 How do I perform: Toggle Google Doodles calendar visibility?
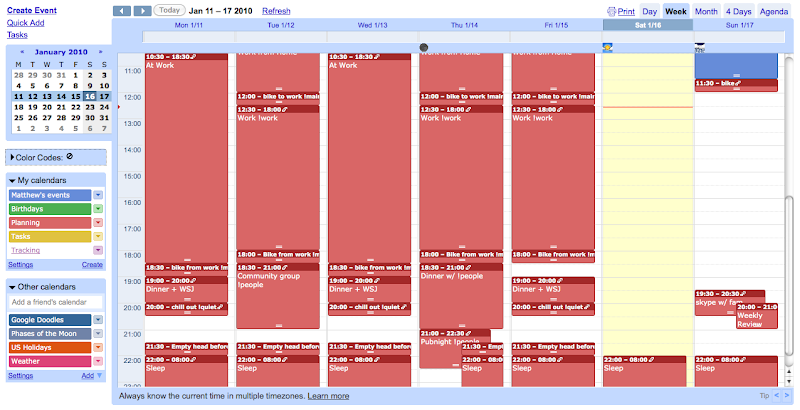pos(50,320)
